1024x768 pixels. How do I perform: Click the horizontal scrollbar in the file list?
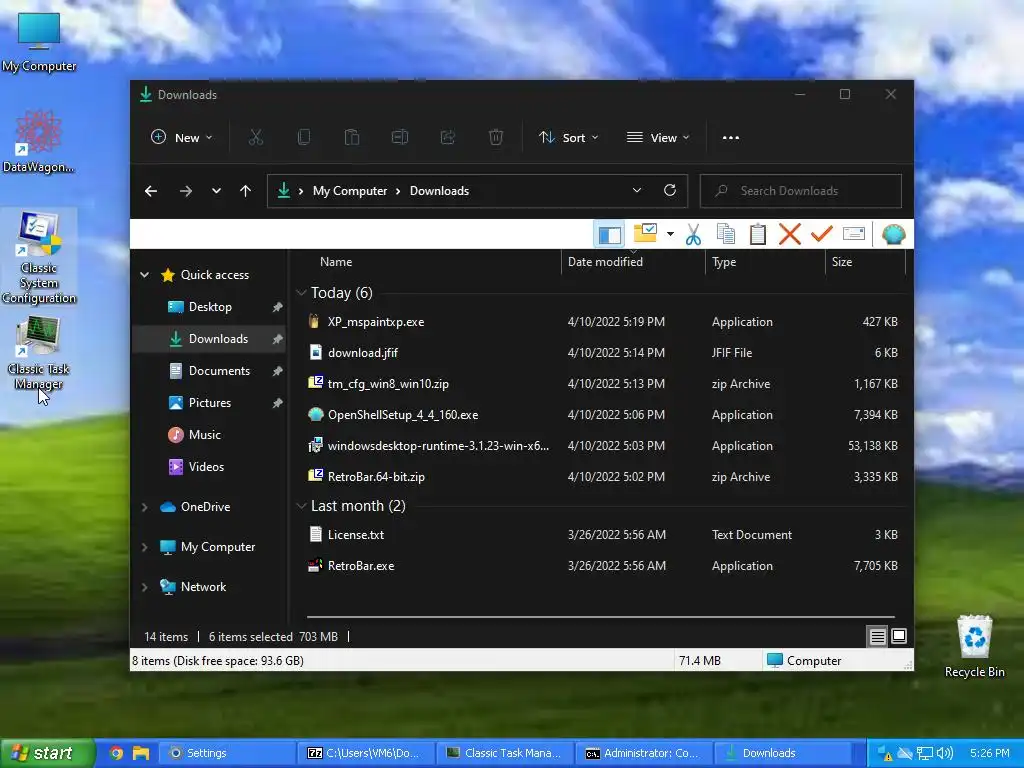tap(601, 616)
